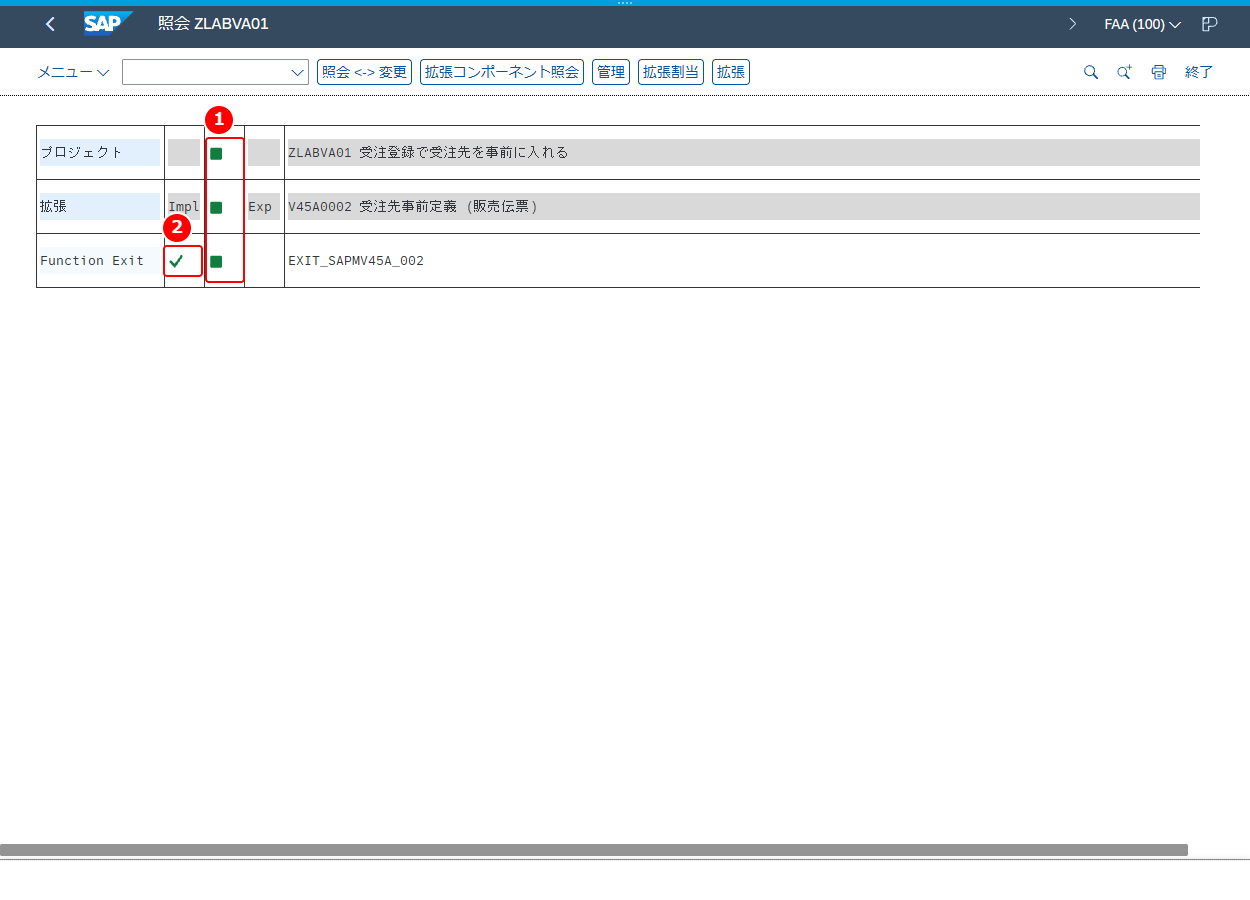Screen dimensions: 1250x900
Task: Click the 拡張コンポーネント照会 button
Action: pyautogui.click(x=502, y=72)
